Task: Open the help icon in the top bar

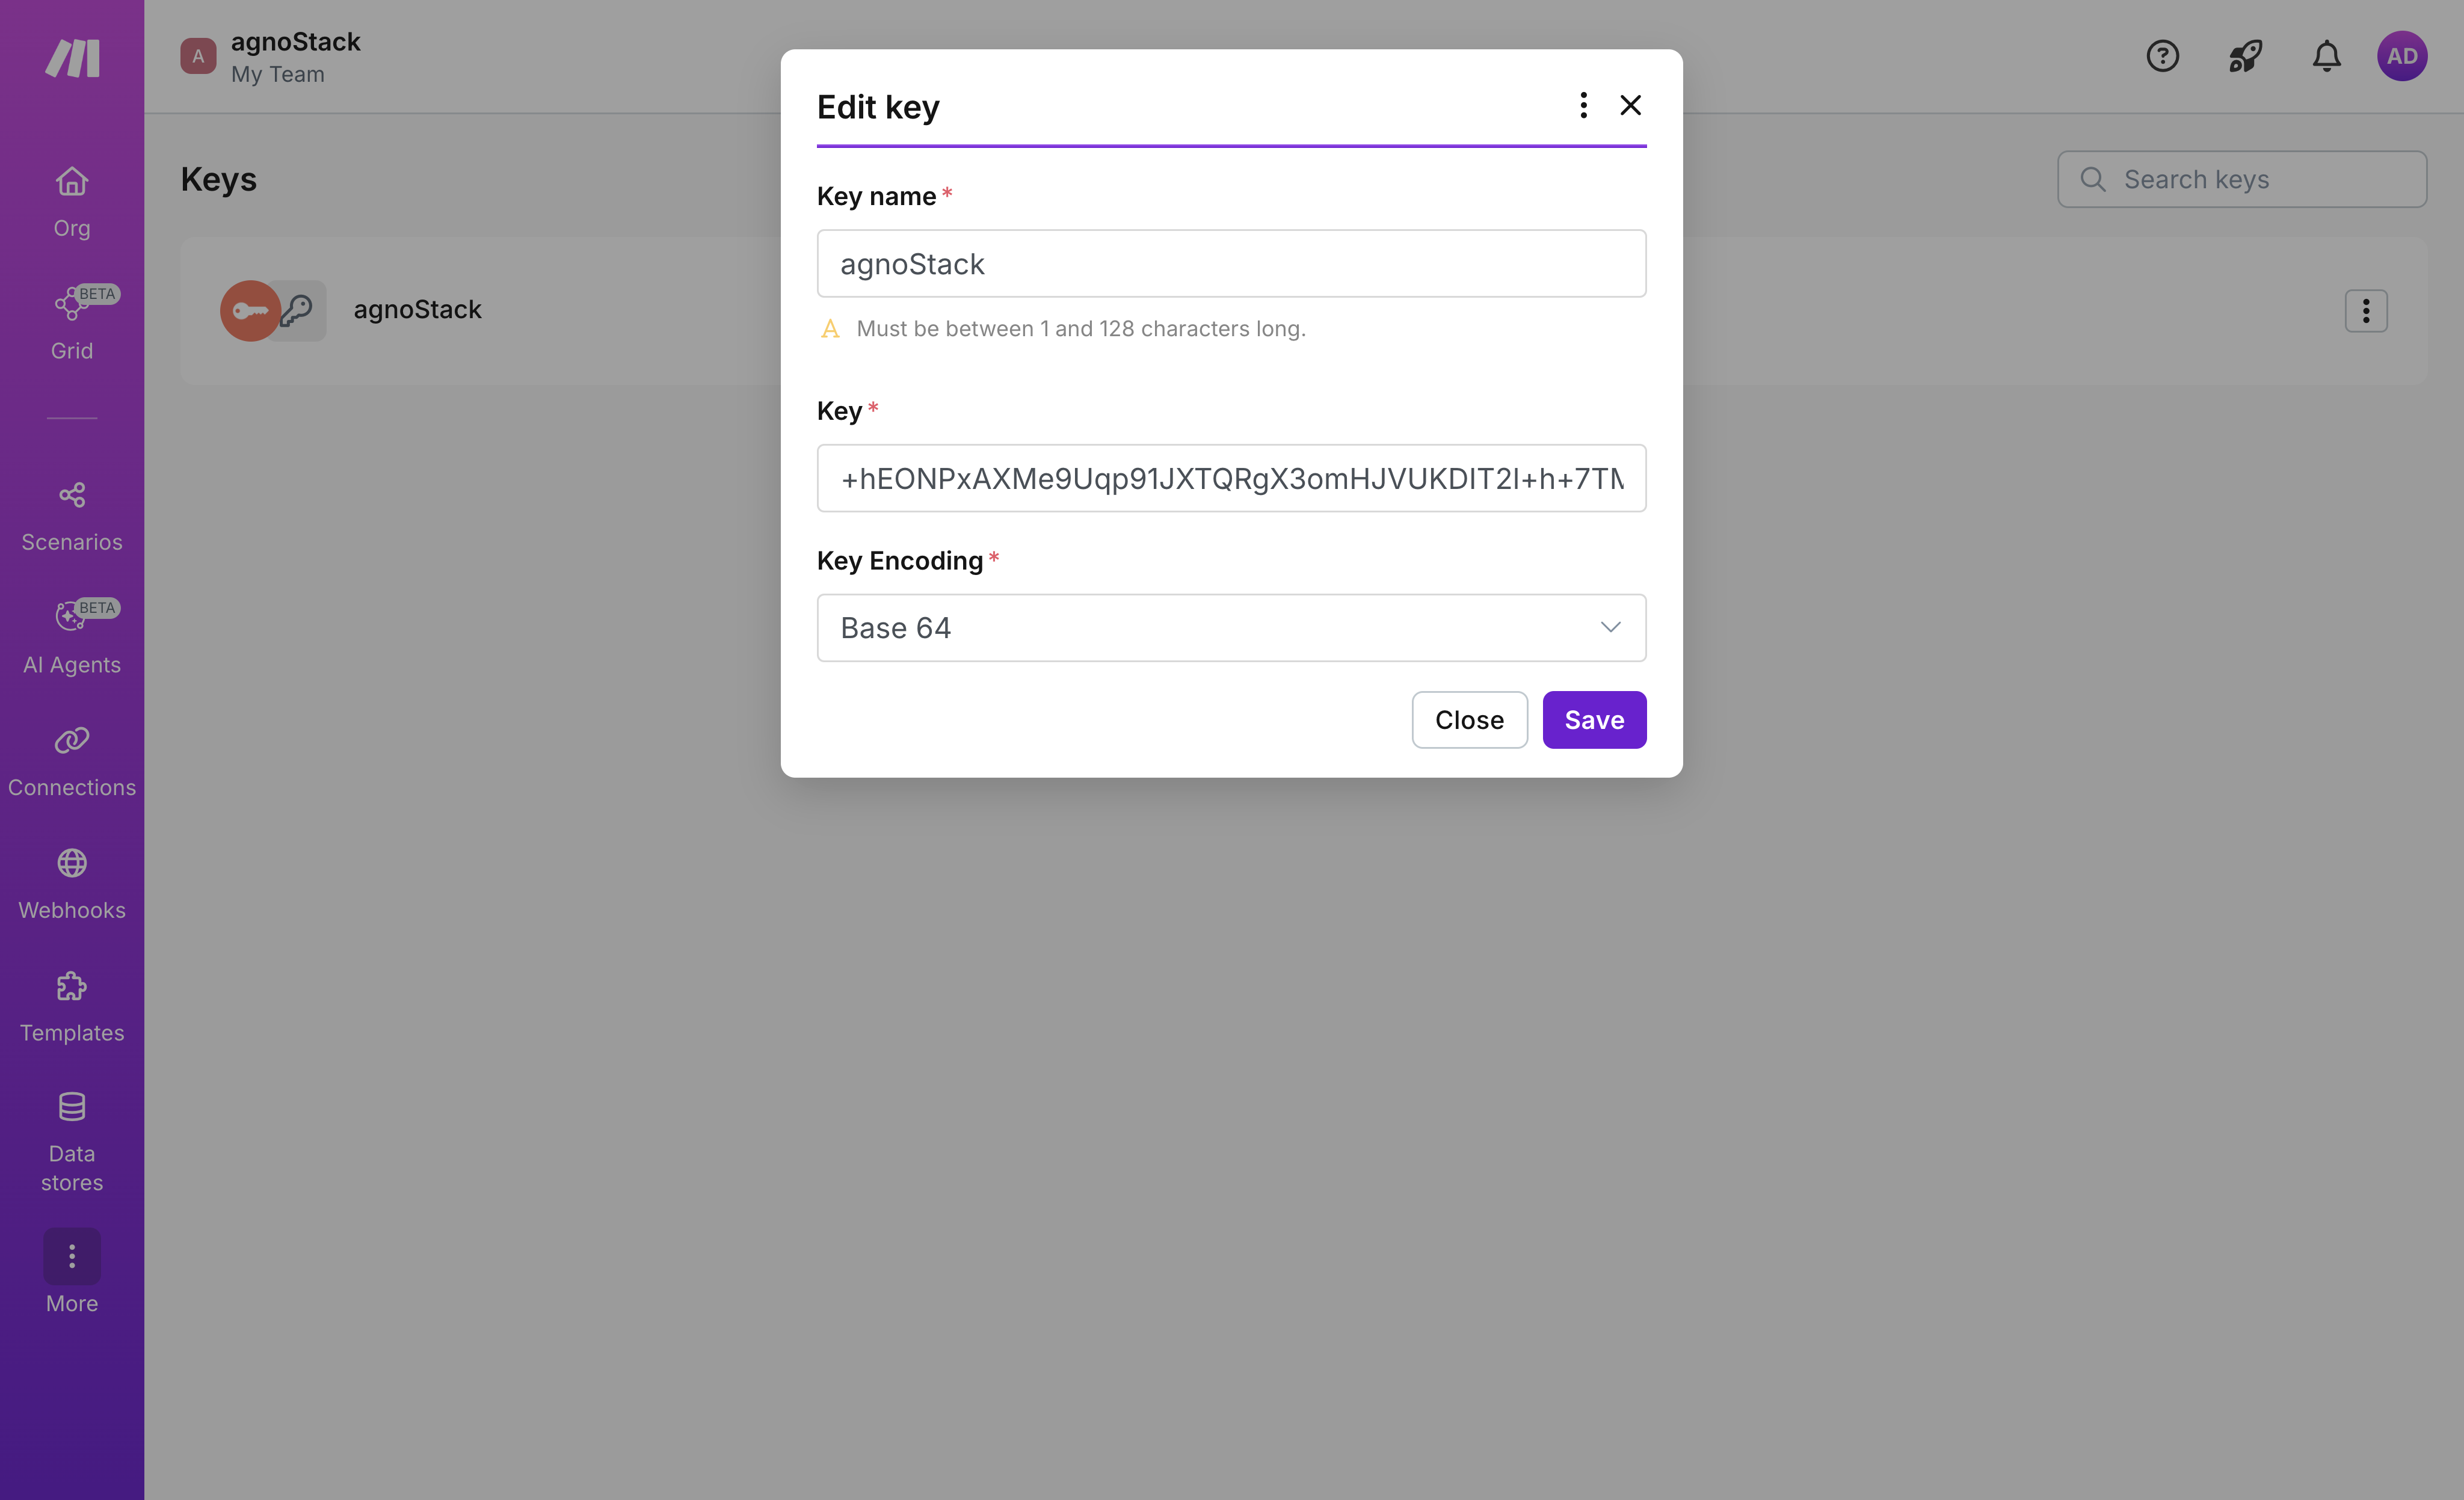Action: click(x=2163, y=56)
